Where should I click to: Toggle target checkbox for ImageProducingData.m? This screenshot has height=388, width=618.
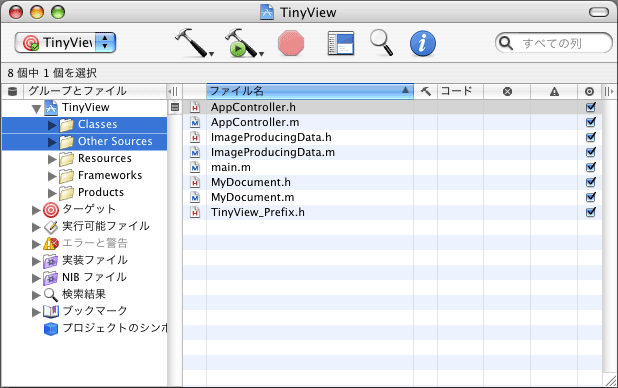(x=590, y=152)
